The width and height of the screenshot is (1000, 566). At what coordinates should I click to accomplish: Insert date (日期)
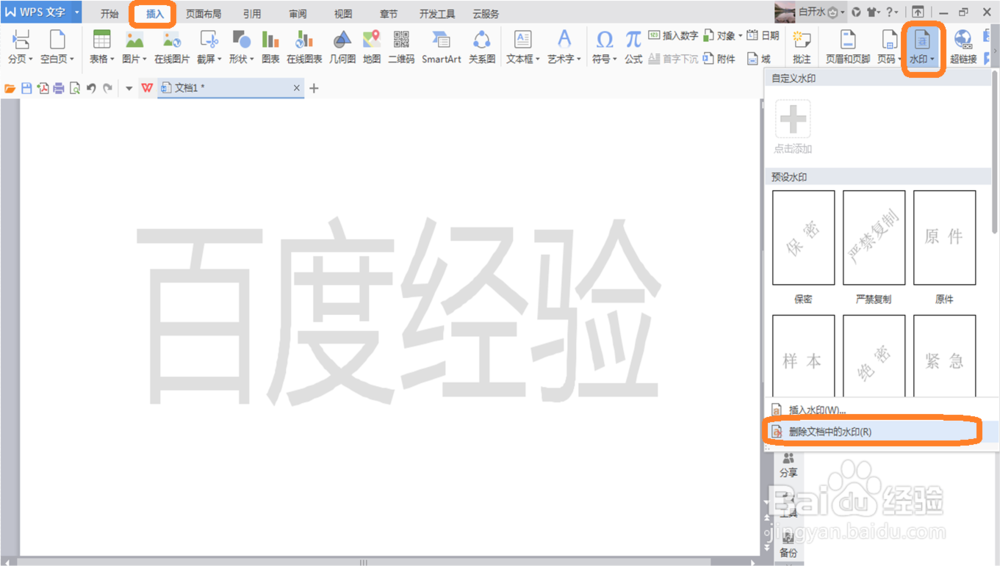click(763, 36)
